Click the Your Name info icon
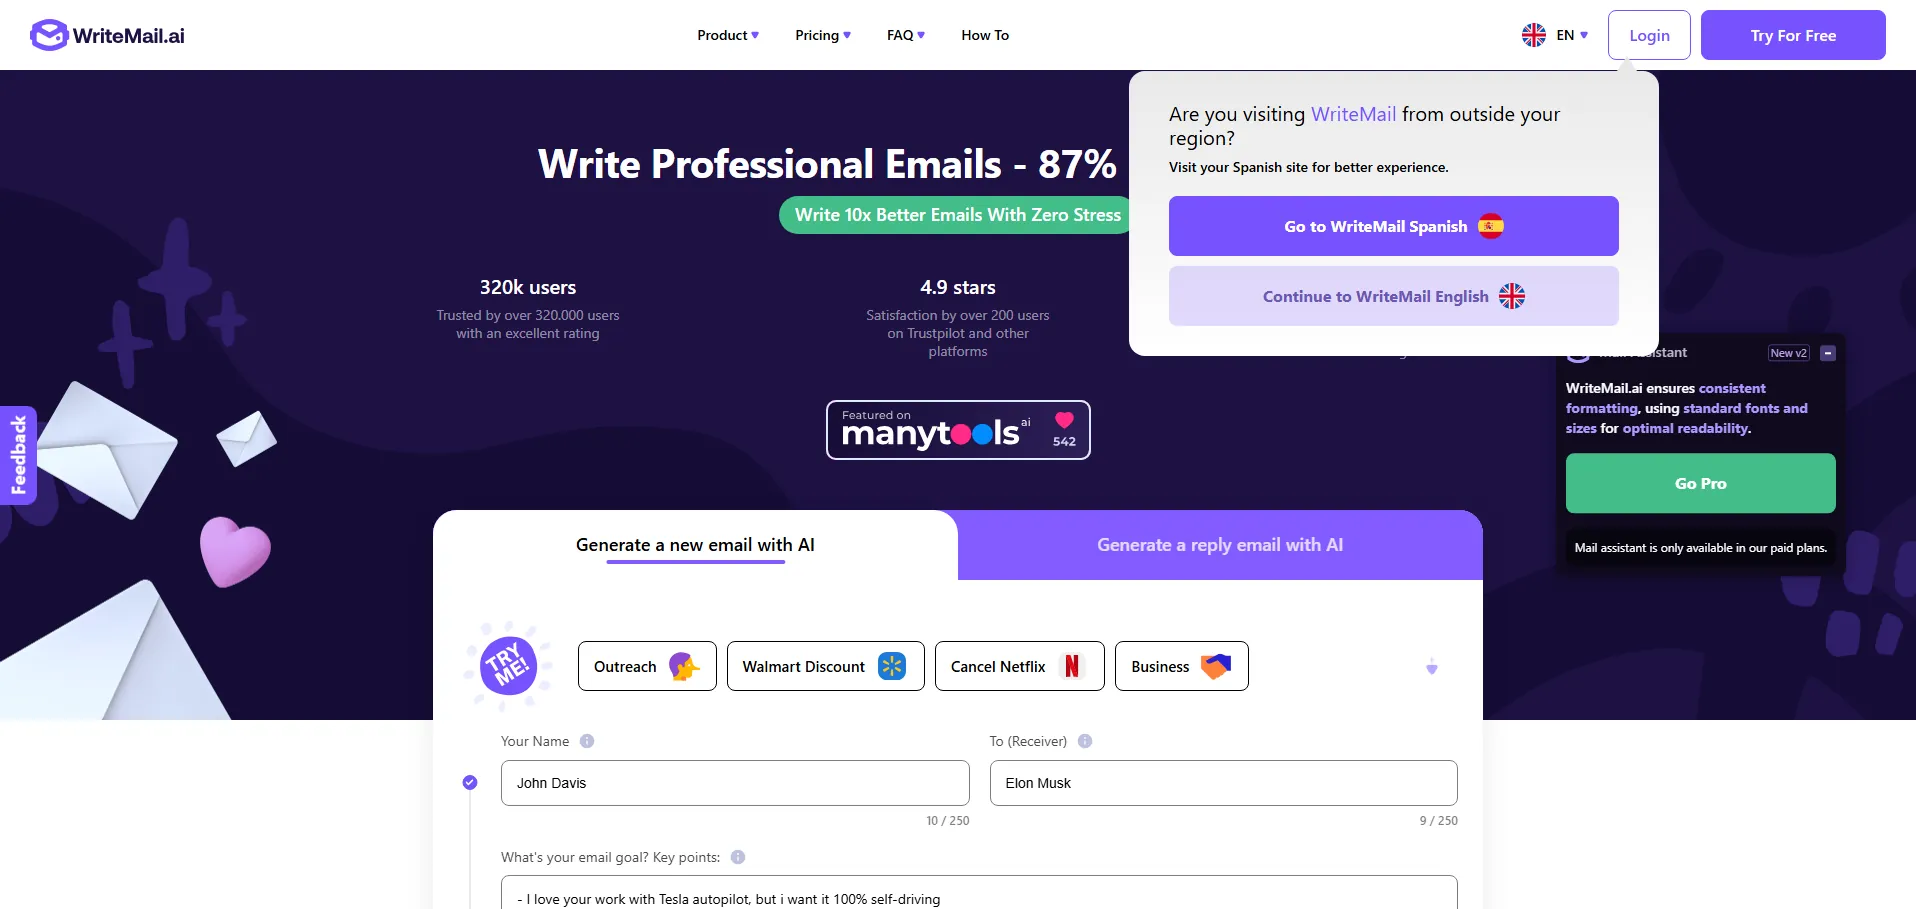The image size is (1916, 909). pyautogui.click(x=587, y=741)
